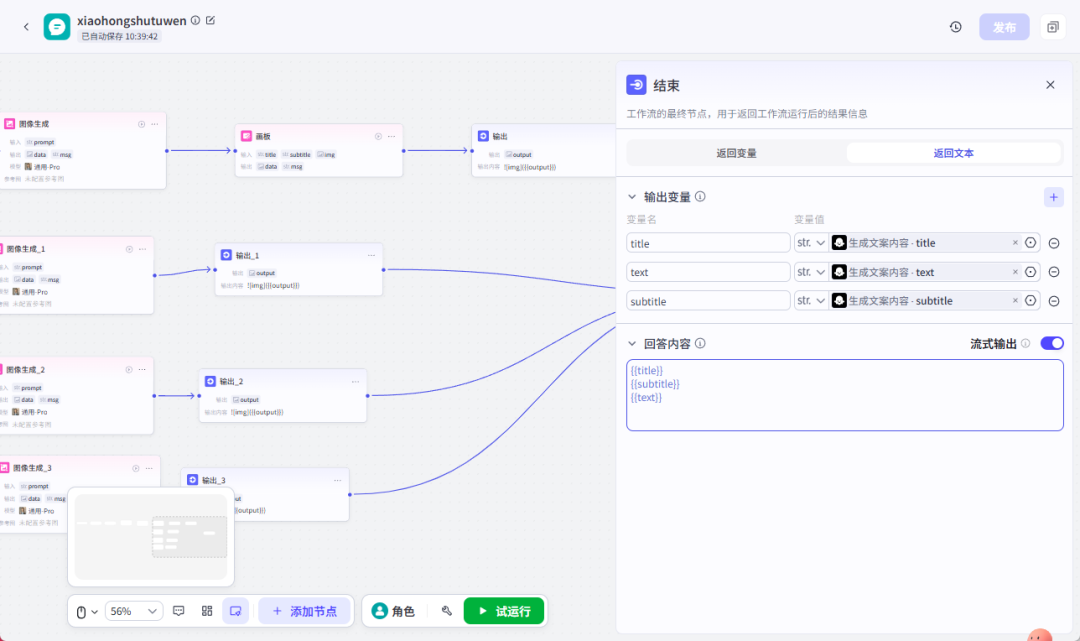Open more options on 图像生成_1 node
Screen dimensions: 1080x641
[142, 249]
